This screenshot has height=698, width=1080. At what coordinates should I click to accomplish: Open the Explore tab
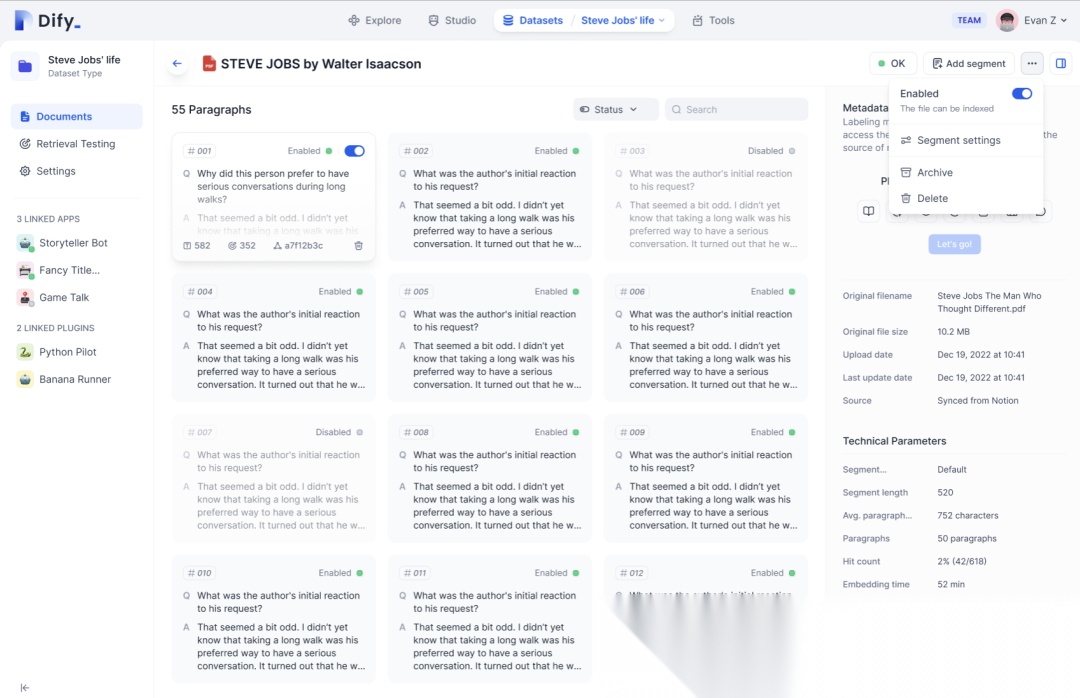(x=374, y=21)
